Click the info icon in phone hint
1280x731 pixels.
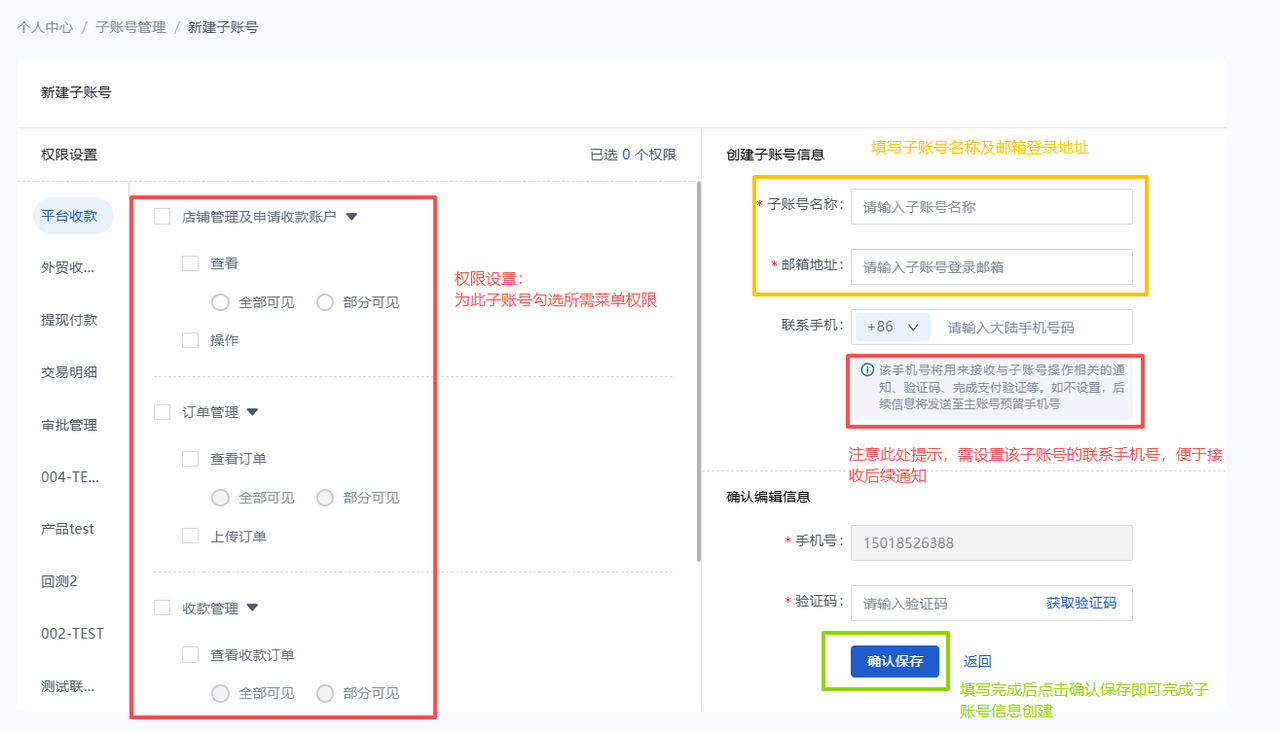pos(869,369)
